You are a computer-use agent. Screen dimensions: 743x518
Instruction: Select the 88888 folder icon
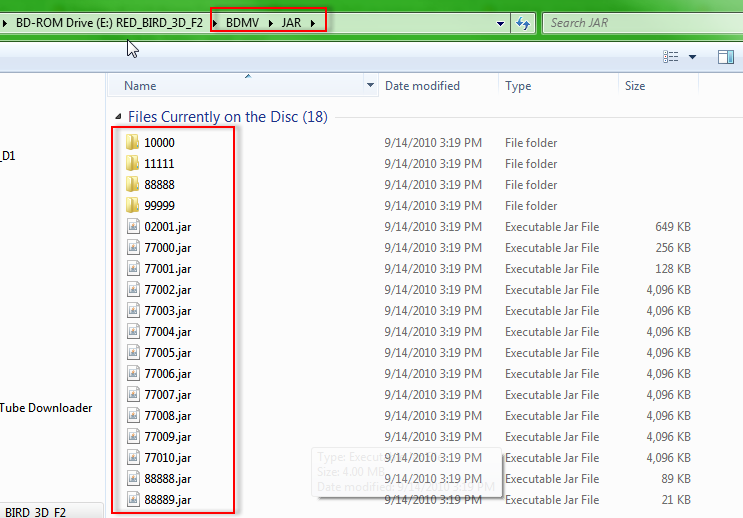point(132,185)
